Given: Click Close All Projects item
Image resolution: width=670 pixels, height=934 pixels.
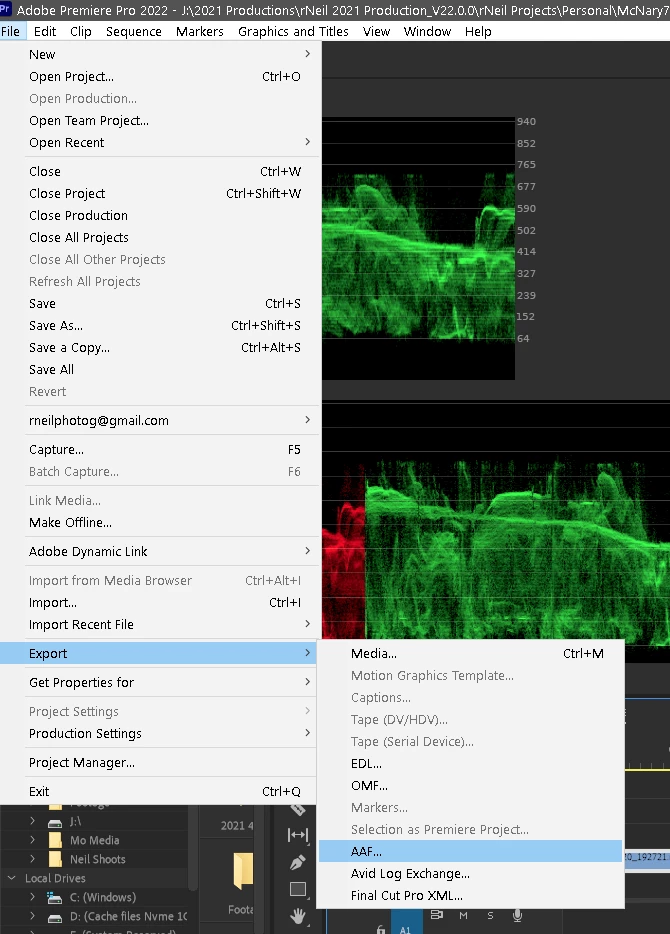Looking at the screenshot, I should coord(161,238).
